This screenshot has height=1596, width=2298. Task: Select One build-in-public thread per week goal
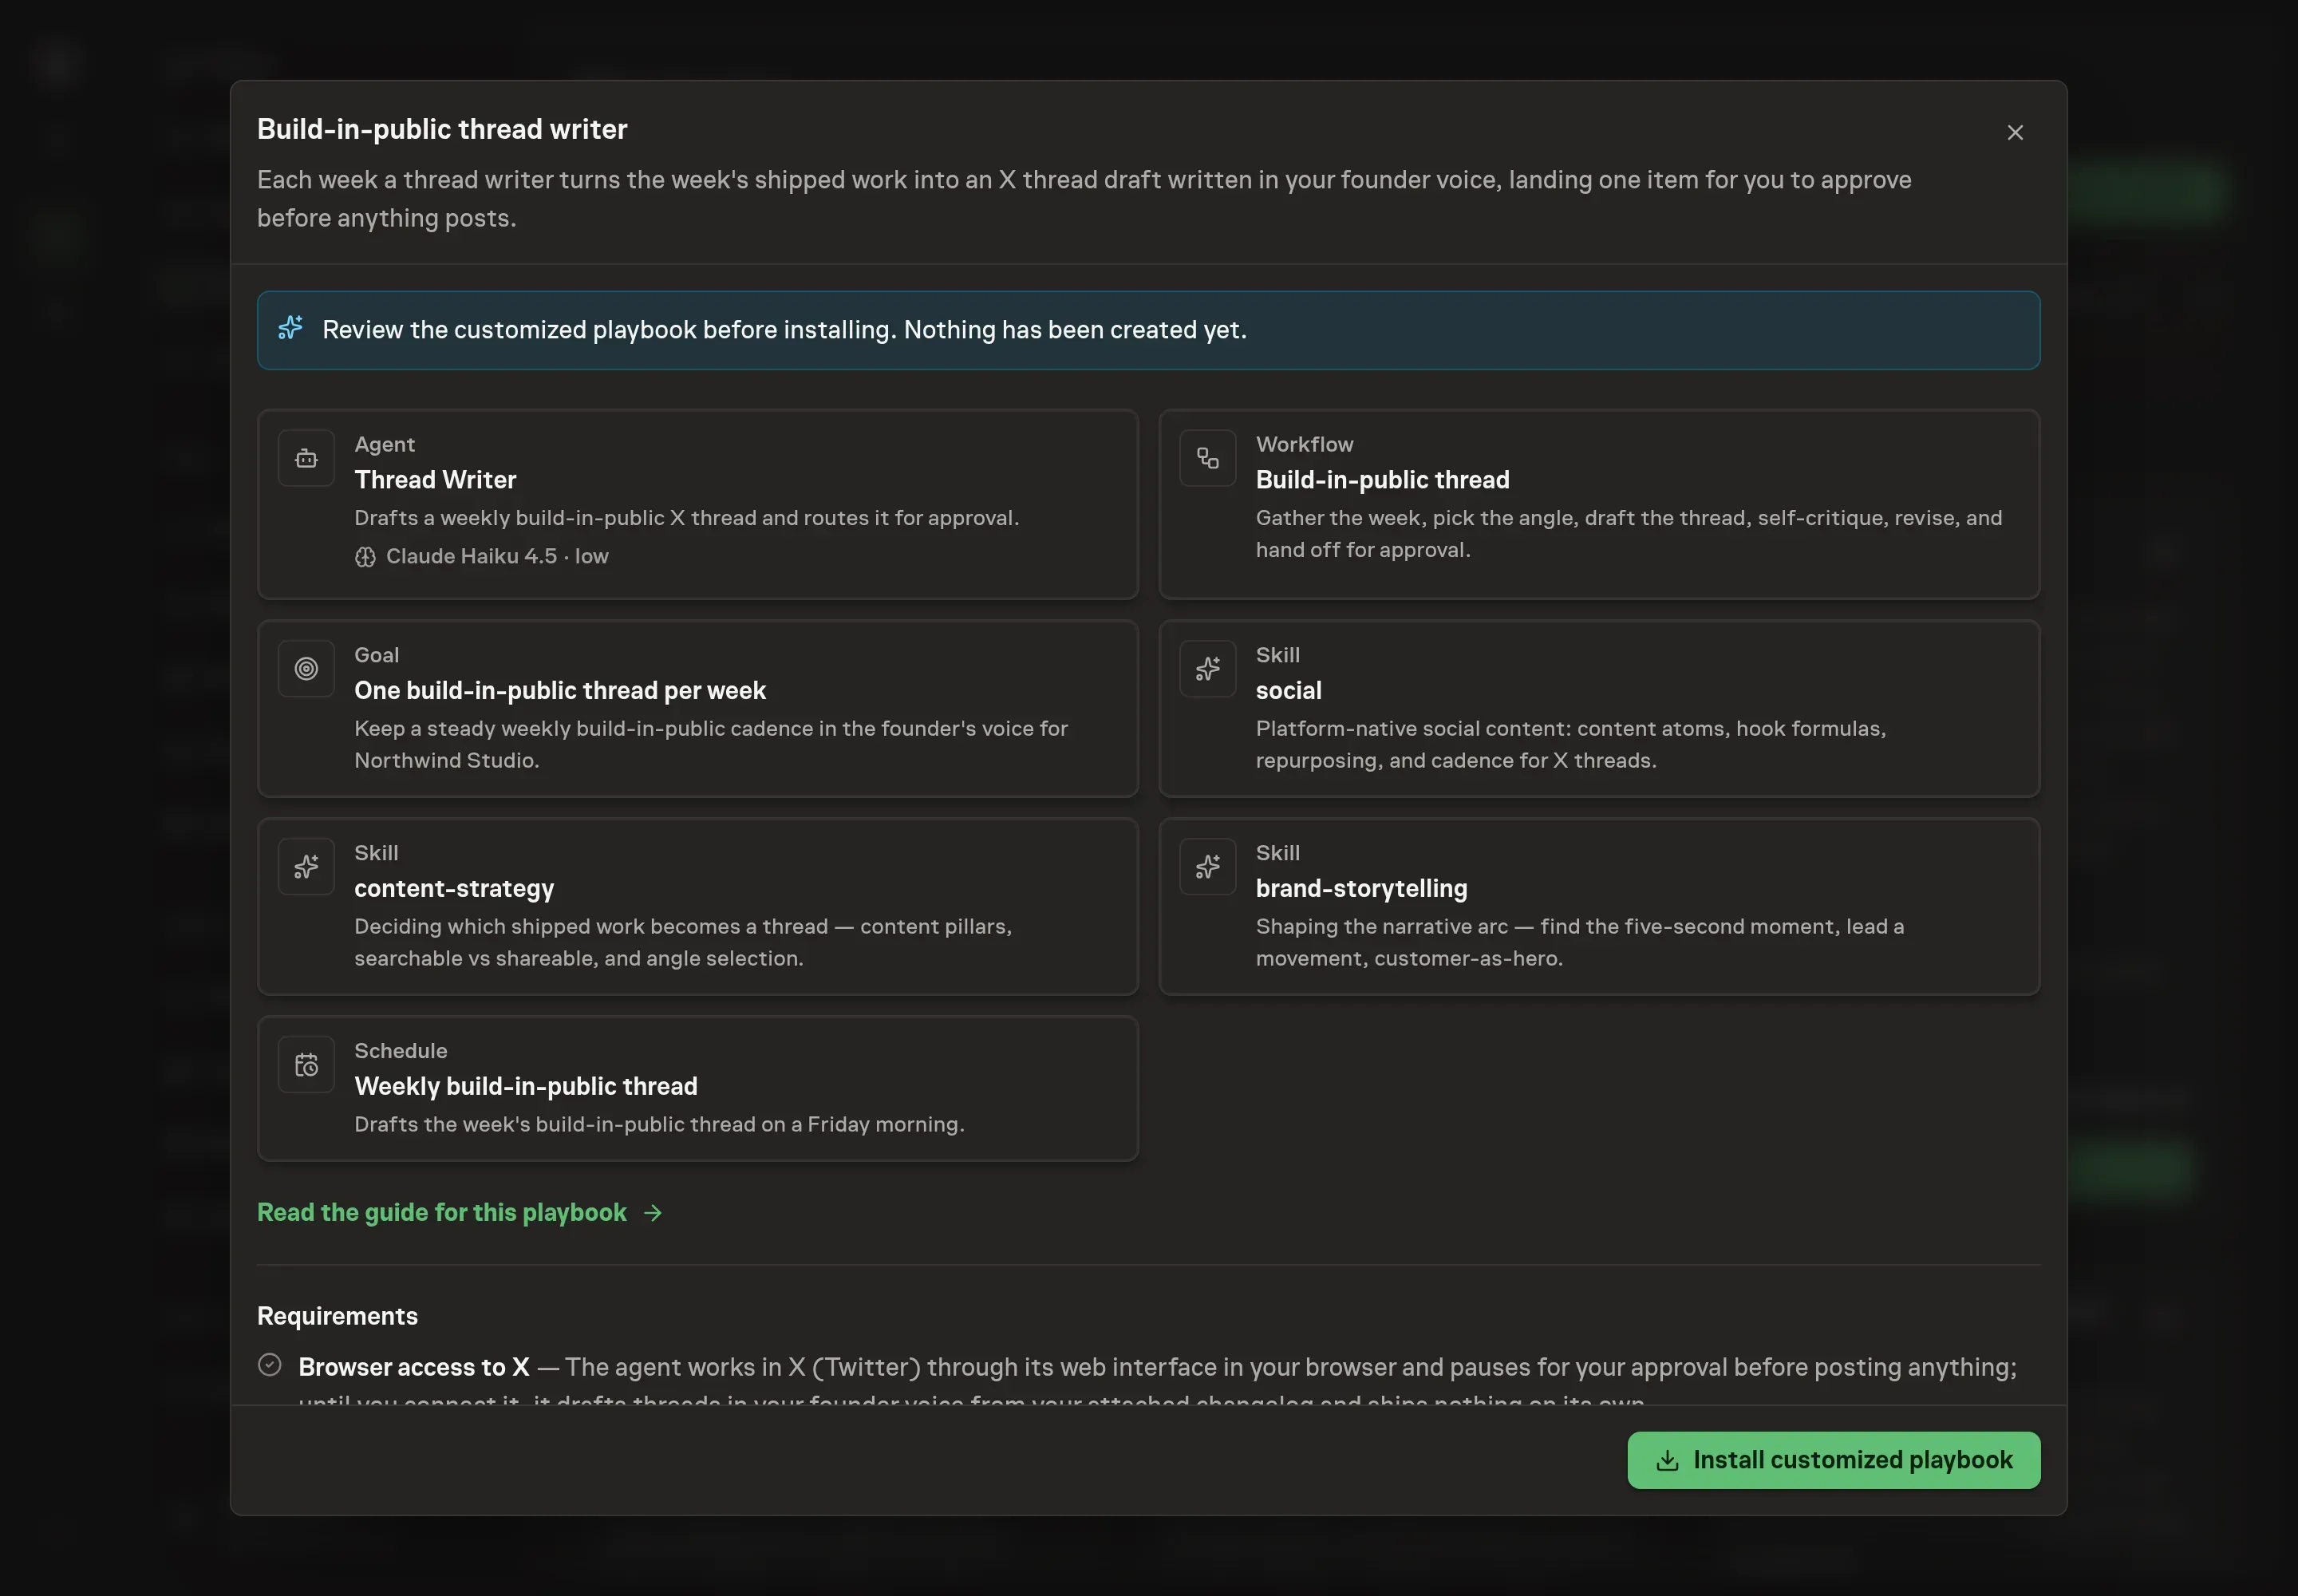560,691
